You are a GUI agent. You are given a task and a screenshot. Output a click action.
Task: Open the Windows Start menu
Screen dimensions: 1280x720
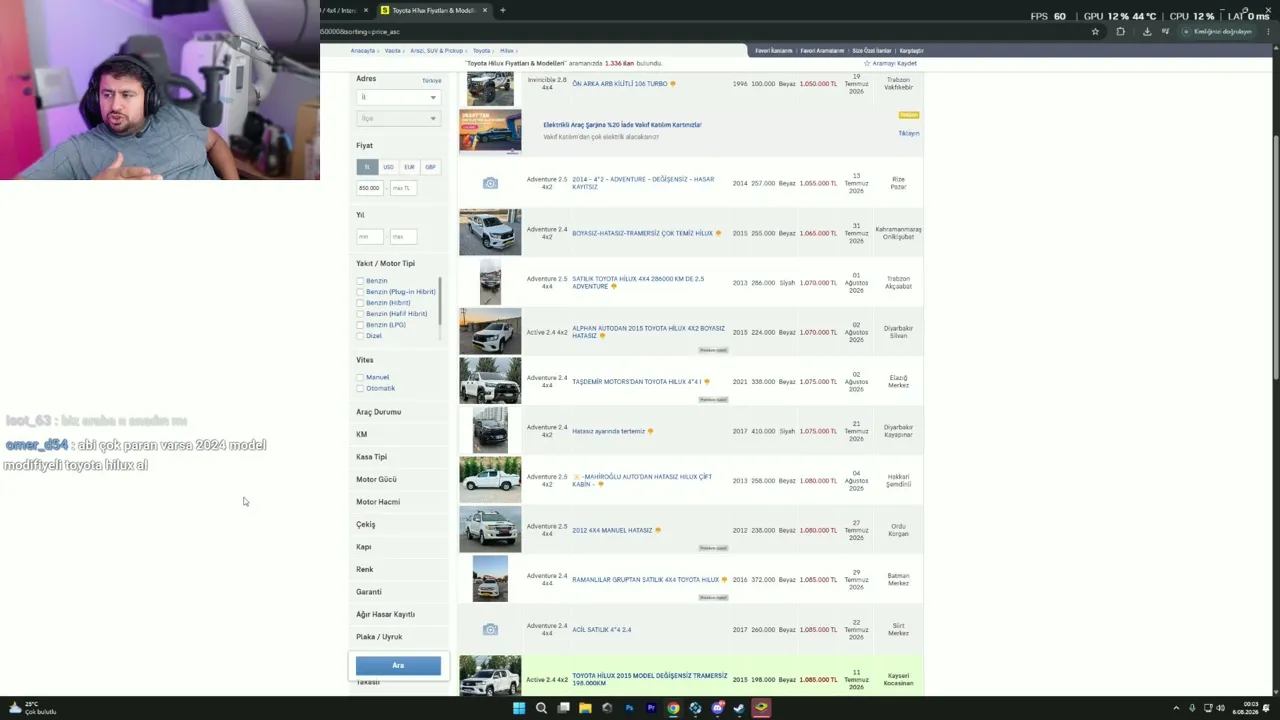coord(518,708)
